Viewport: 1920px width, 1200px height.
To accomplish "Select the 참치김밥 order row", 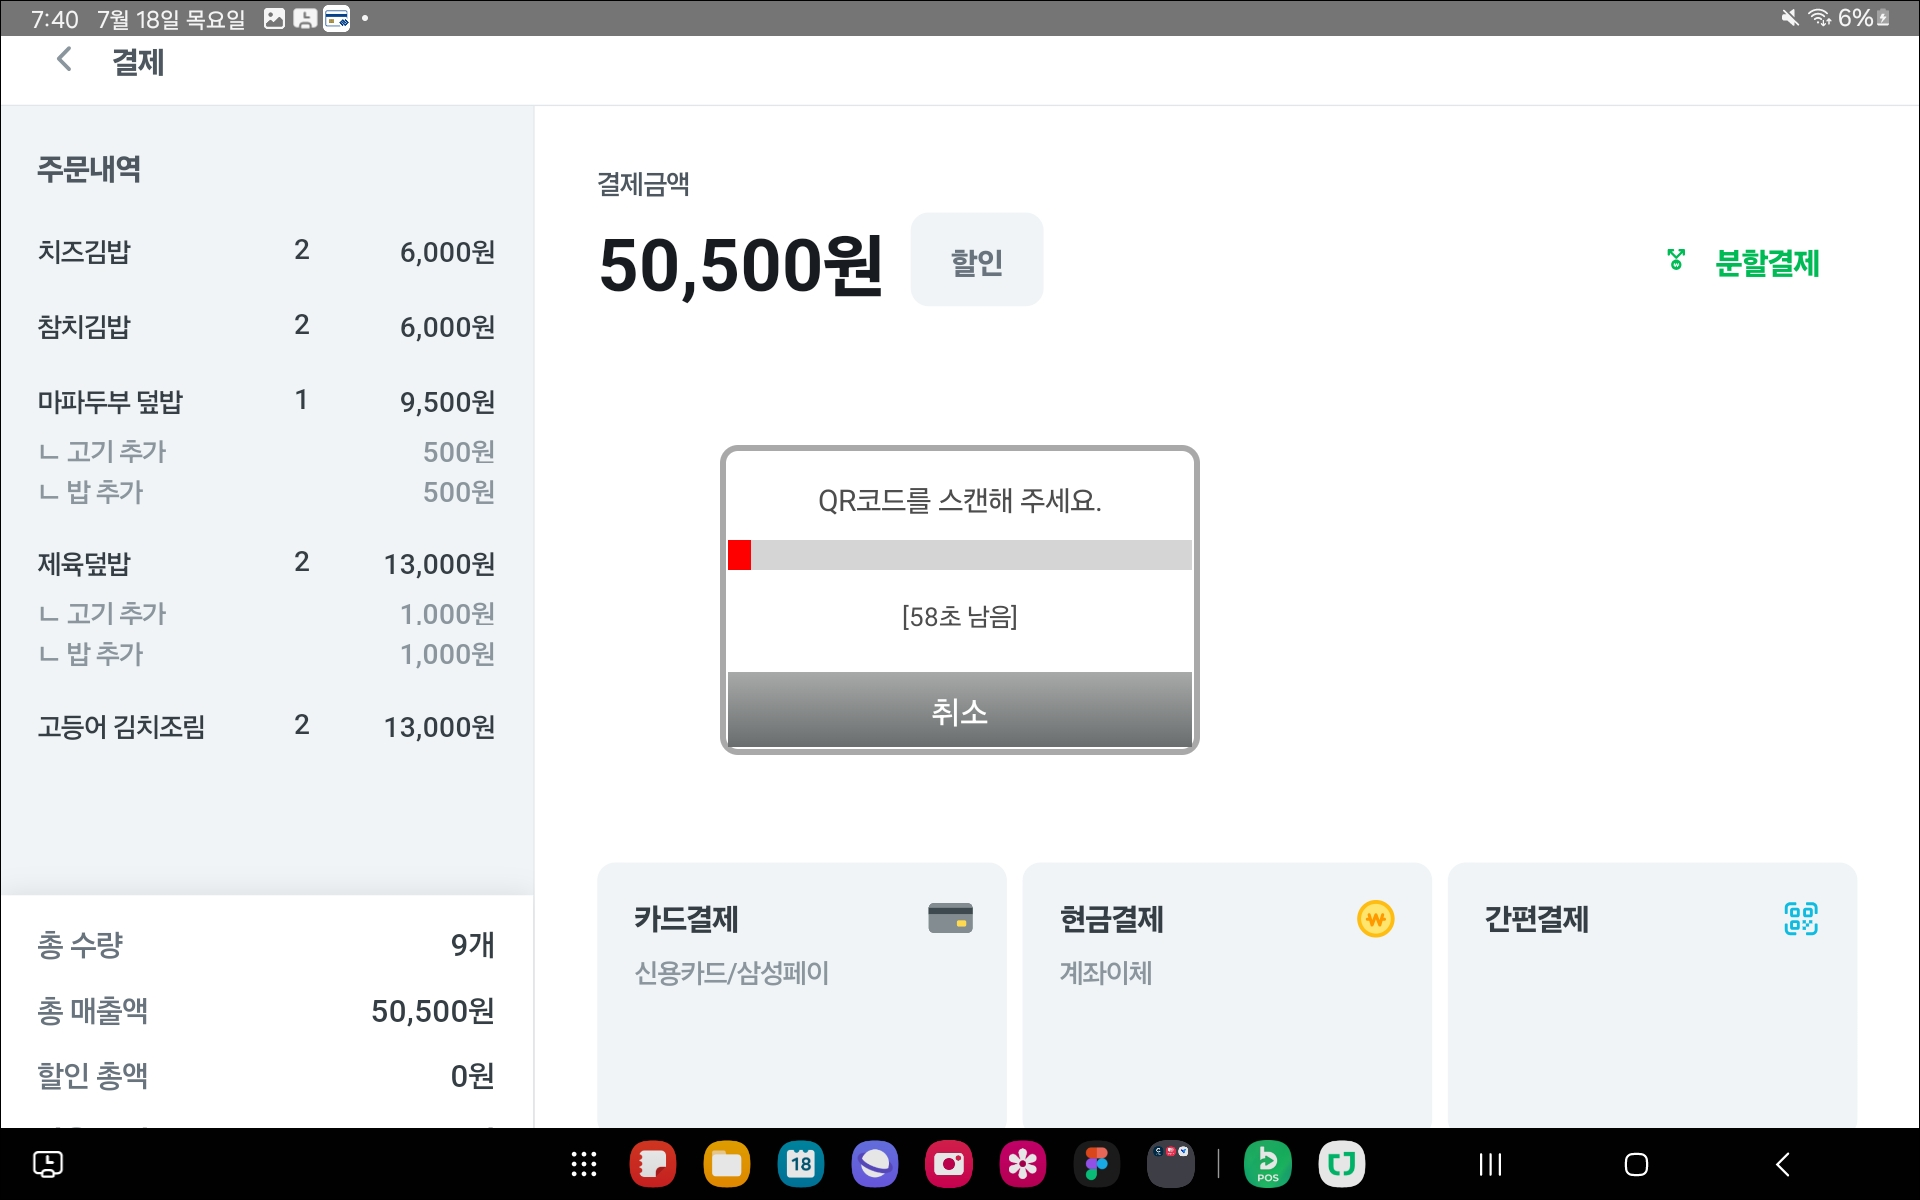I will pyautogui.click(x=267, y=326).
